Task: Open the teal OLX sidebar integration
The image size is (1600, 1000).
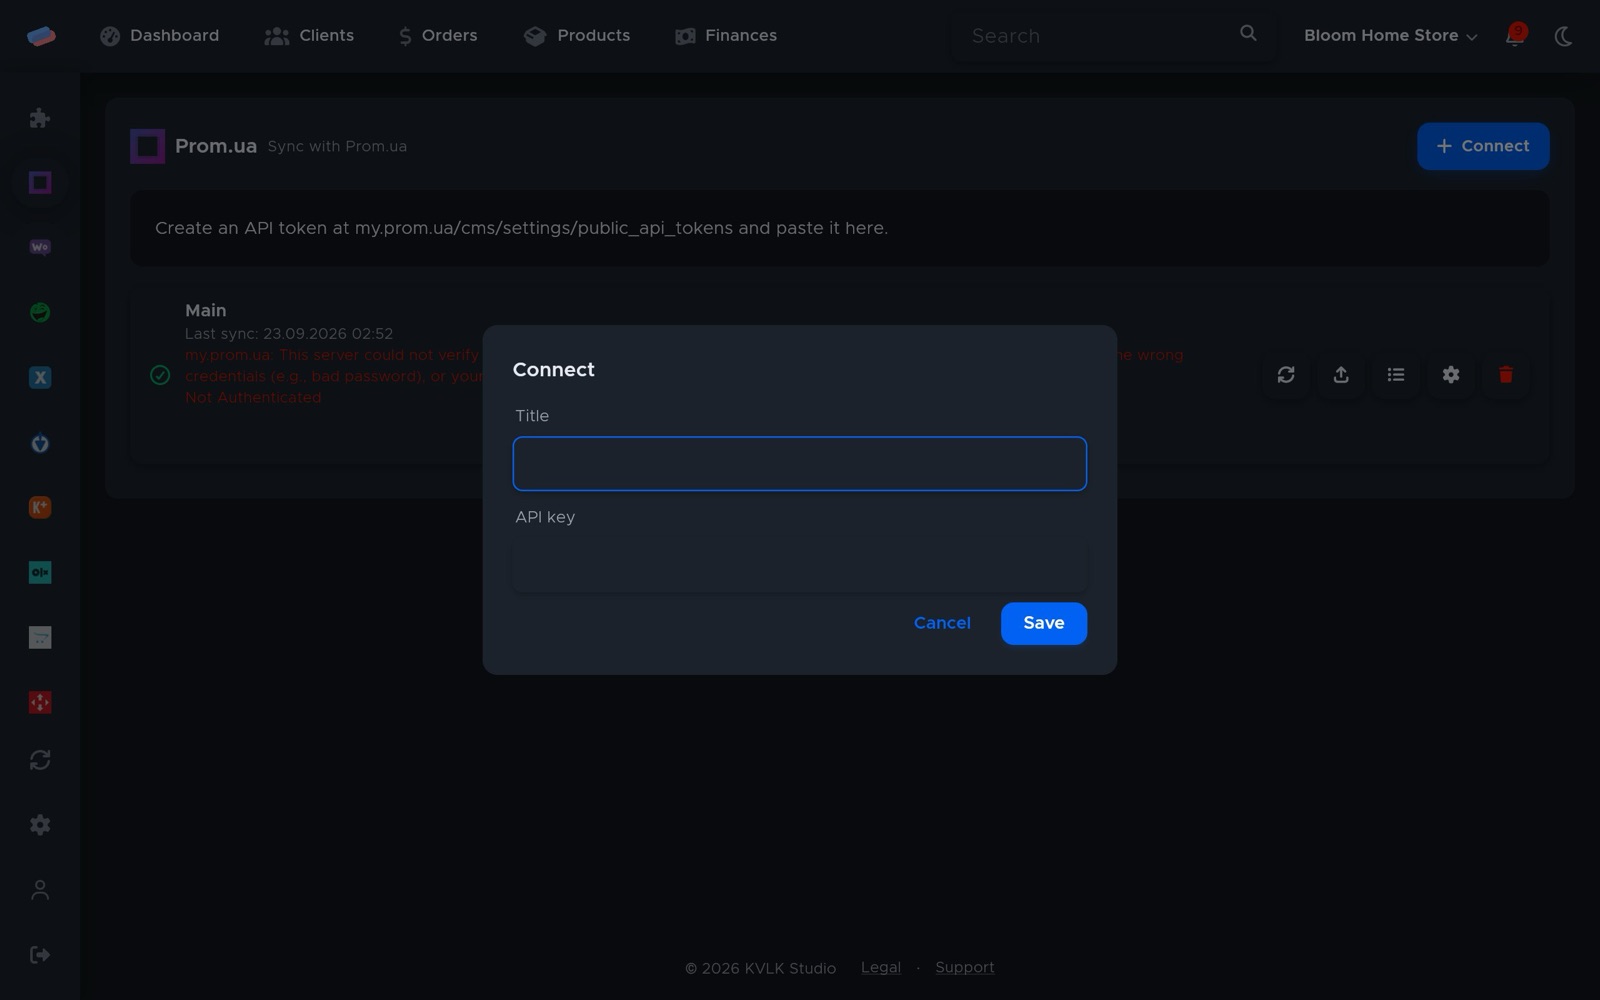Action: pyautogui.click(x=40, y=572)
